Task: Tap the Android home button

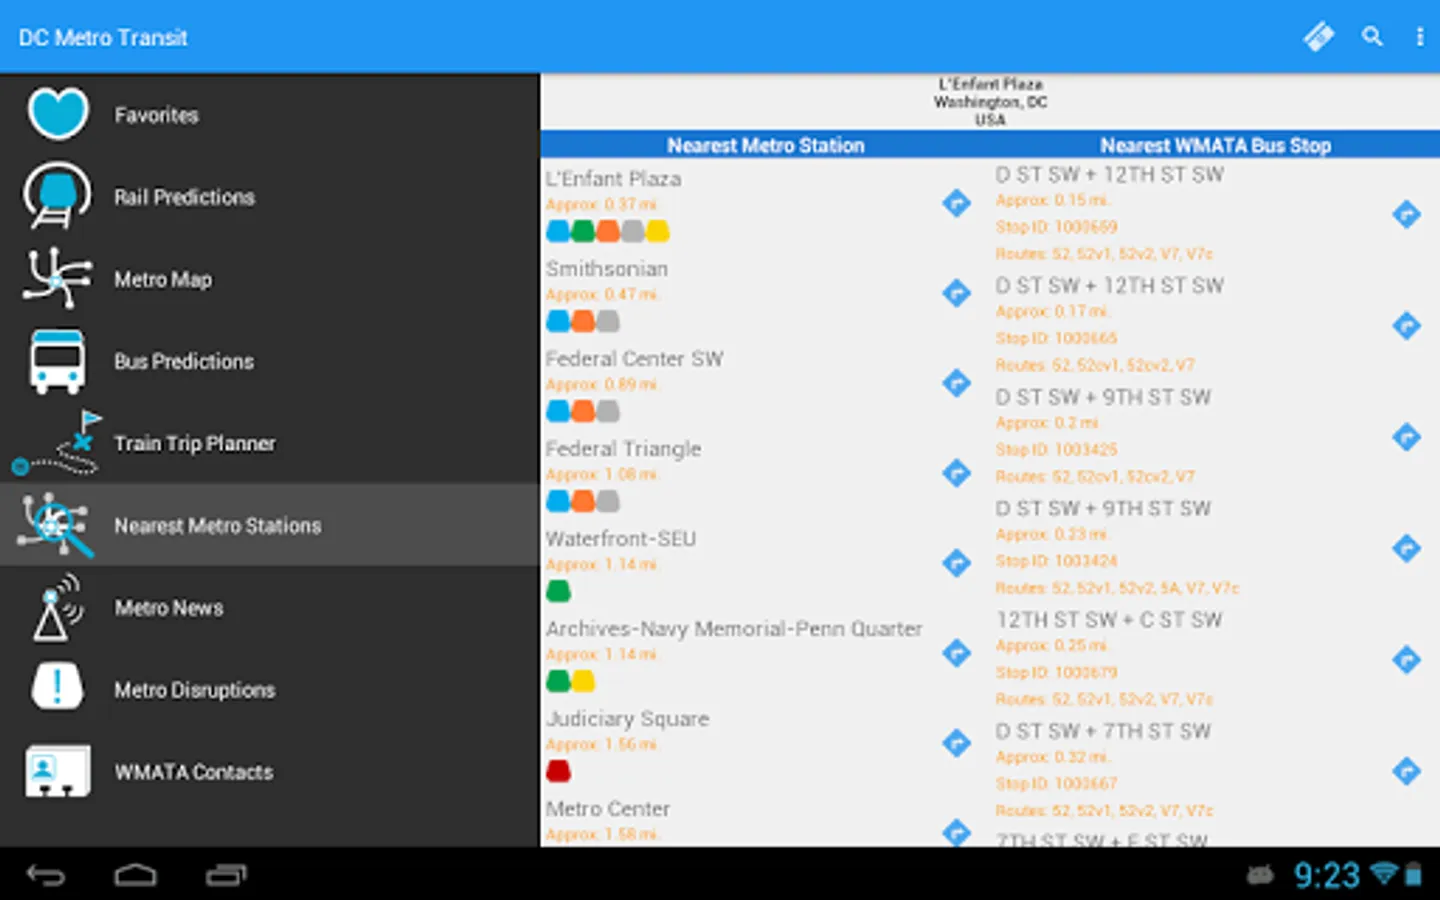Action: click(135, 876)
